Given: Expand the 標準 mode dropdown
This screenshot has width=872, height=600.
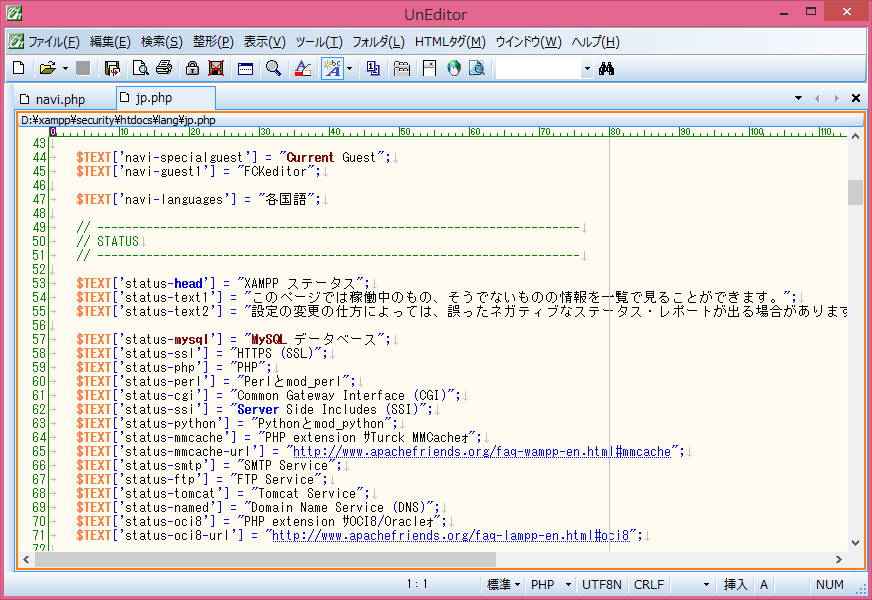Looking at the screenshot, I should click(x=502, y=584).
